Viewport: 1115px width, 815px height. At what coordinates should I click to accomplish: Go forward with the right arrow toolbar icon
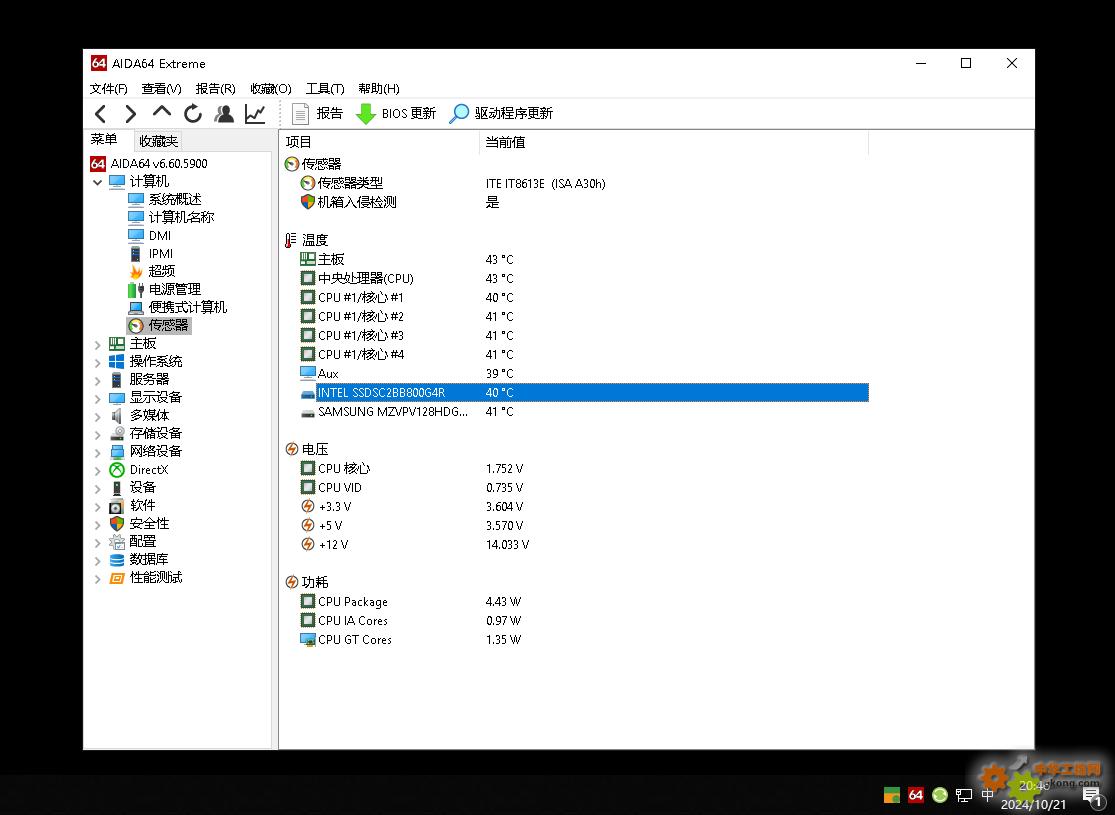[131, 114]
